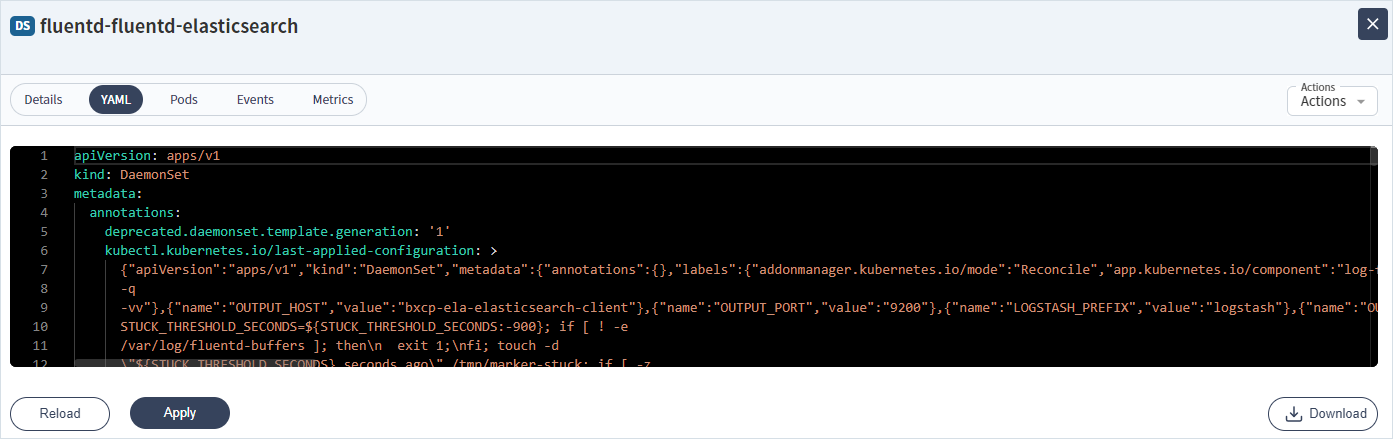Click the 'annotations:' line

pos(135,213)
